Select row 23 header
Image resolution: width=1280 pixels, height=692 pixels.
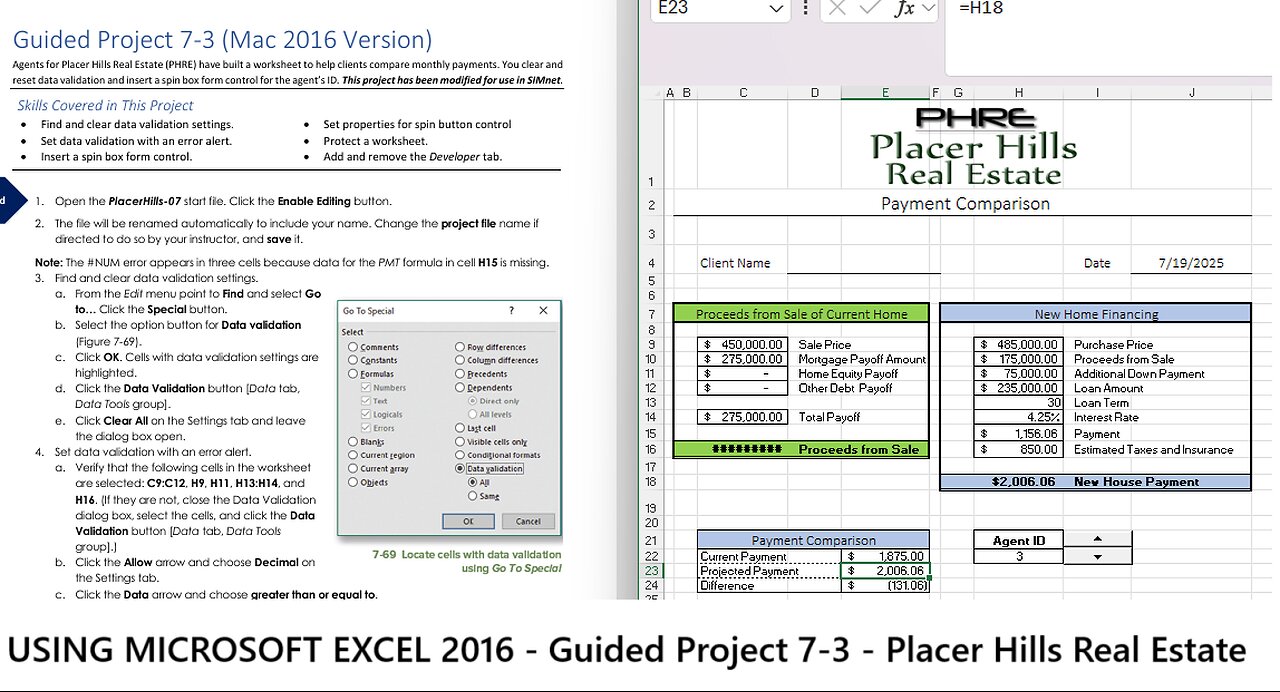(652, 571)
